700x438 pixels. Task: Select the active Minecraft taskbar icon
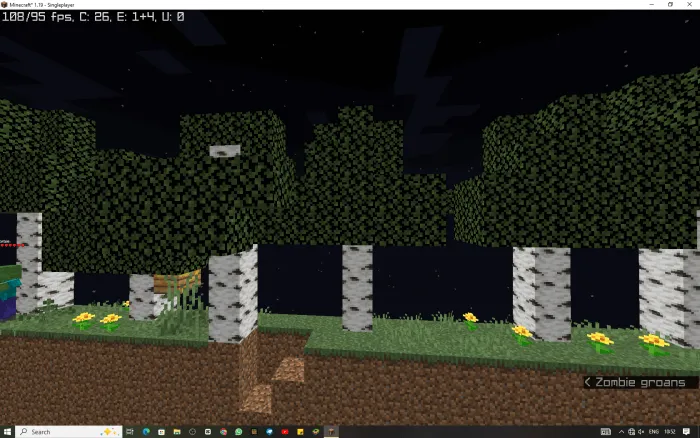click(x=331, y=432)
